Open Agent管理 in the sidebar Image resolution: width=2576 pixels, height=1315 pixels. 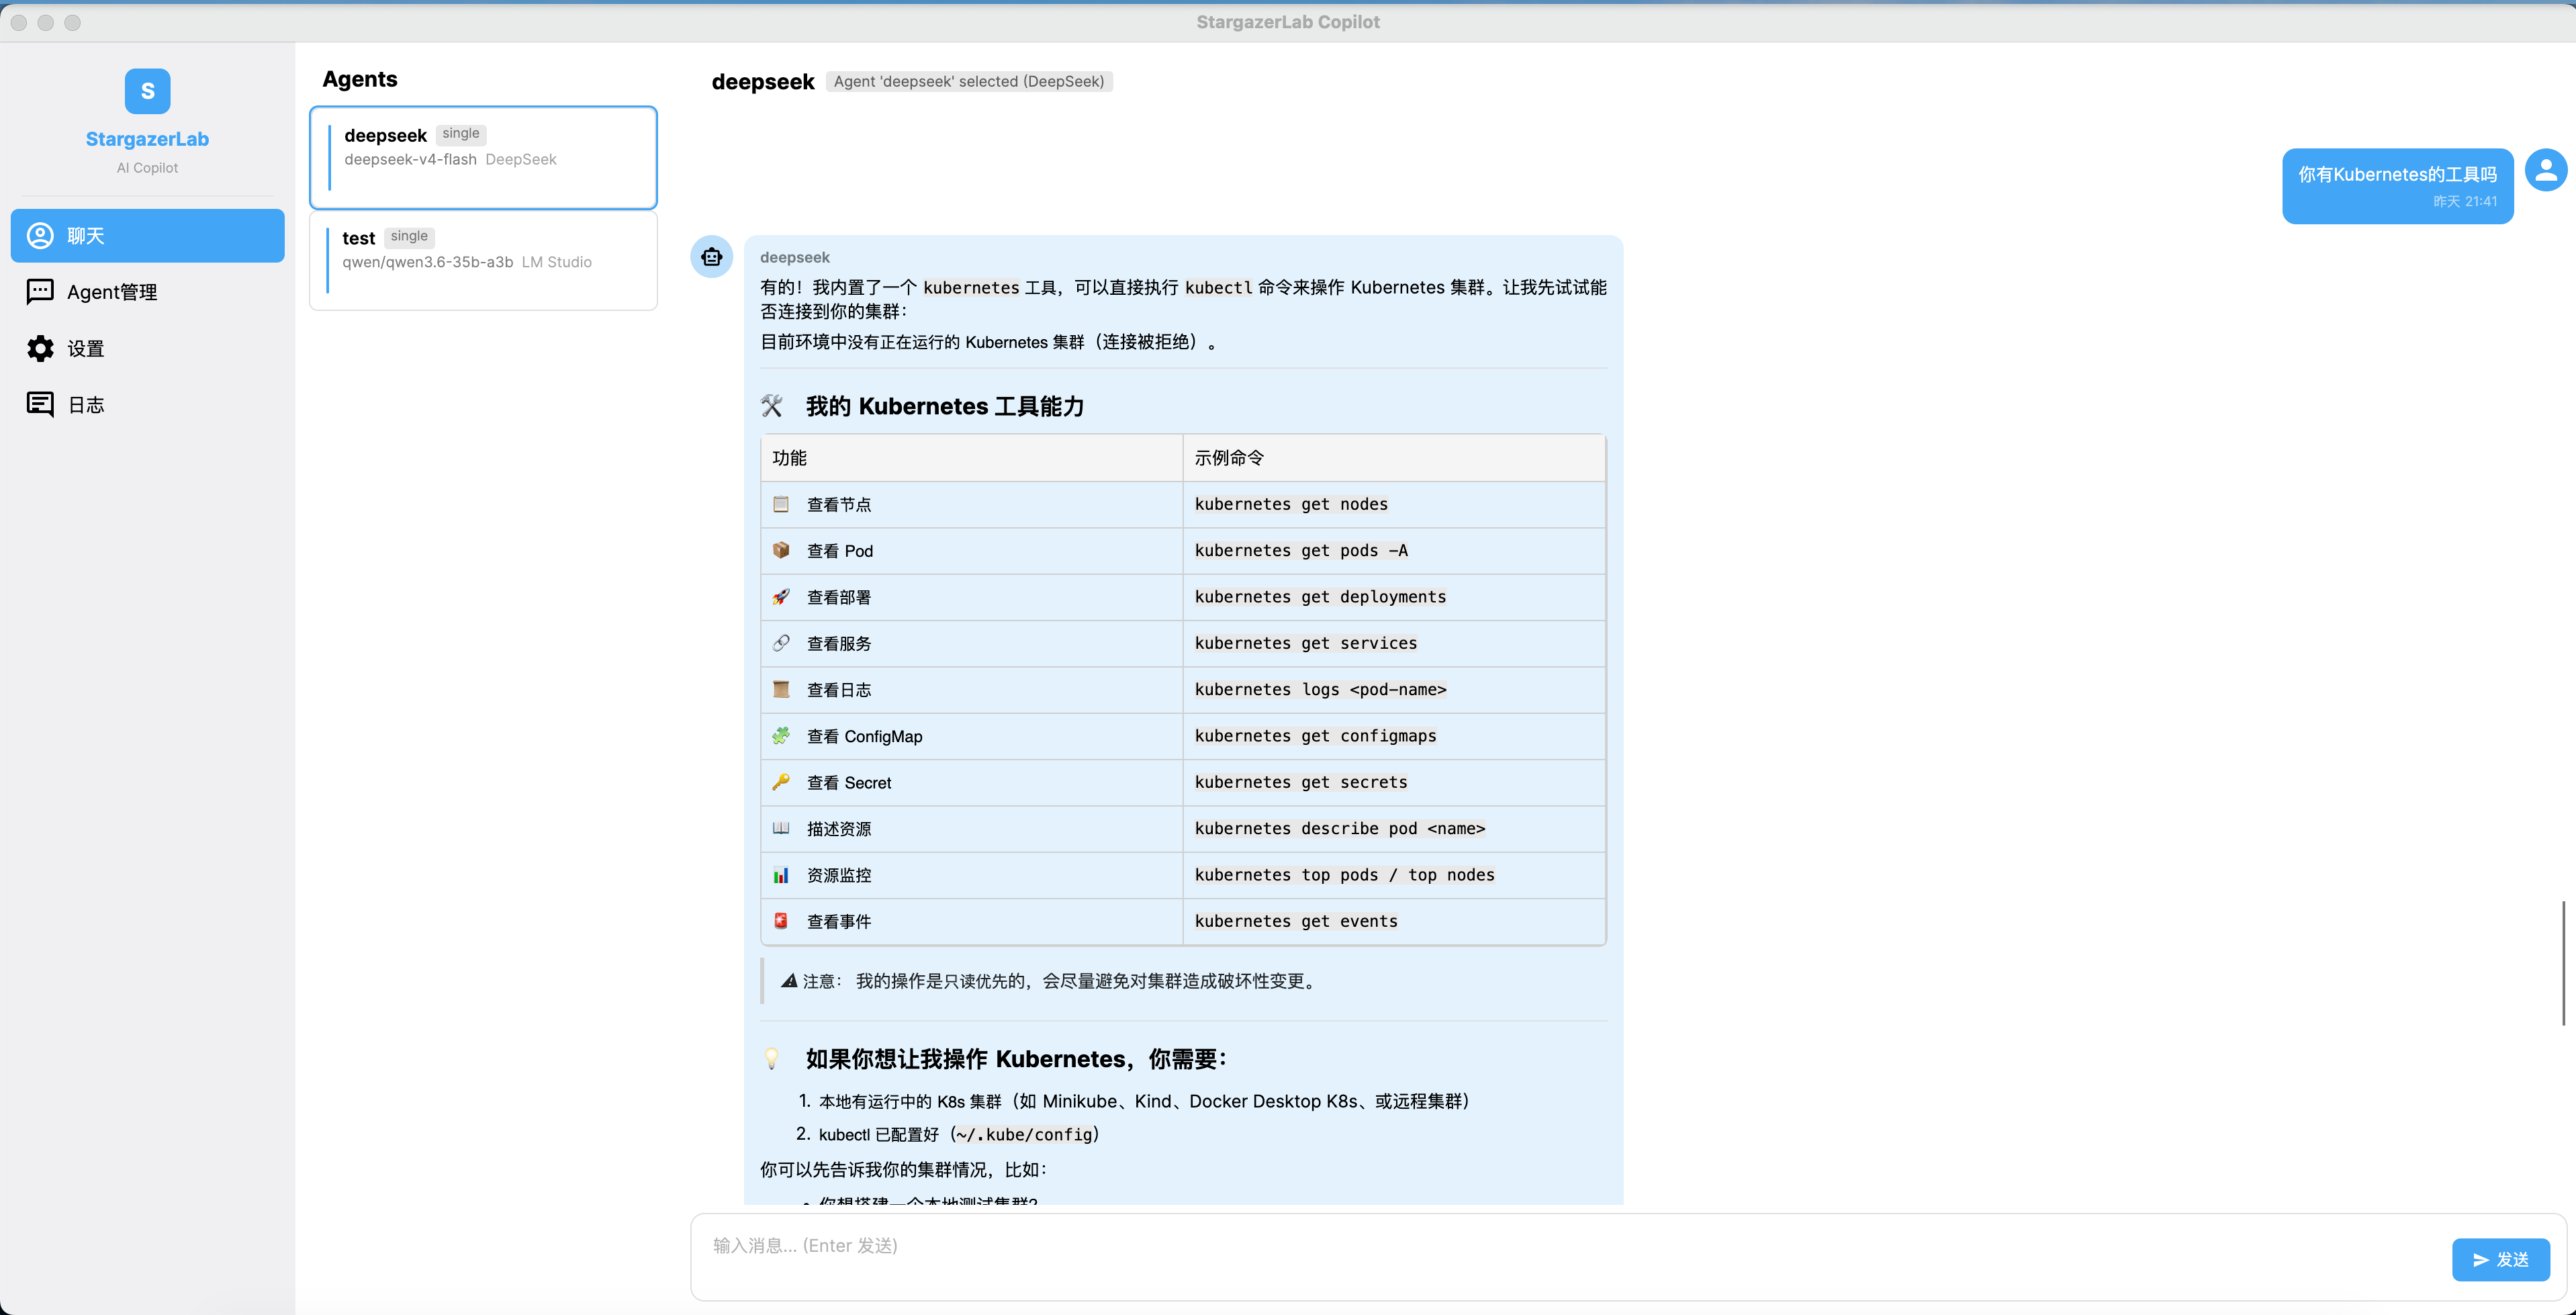coord(147,292)
